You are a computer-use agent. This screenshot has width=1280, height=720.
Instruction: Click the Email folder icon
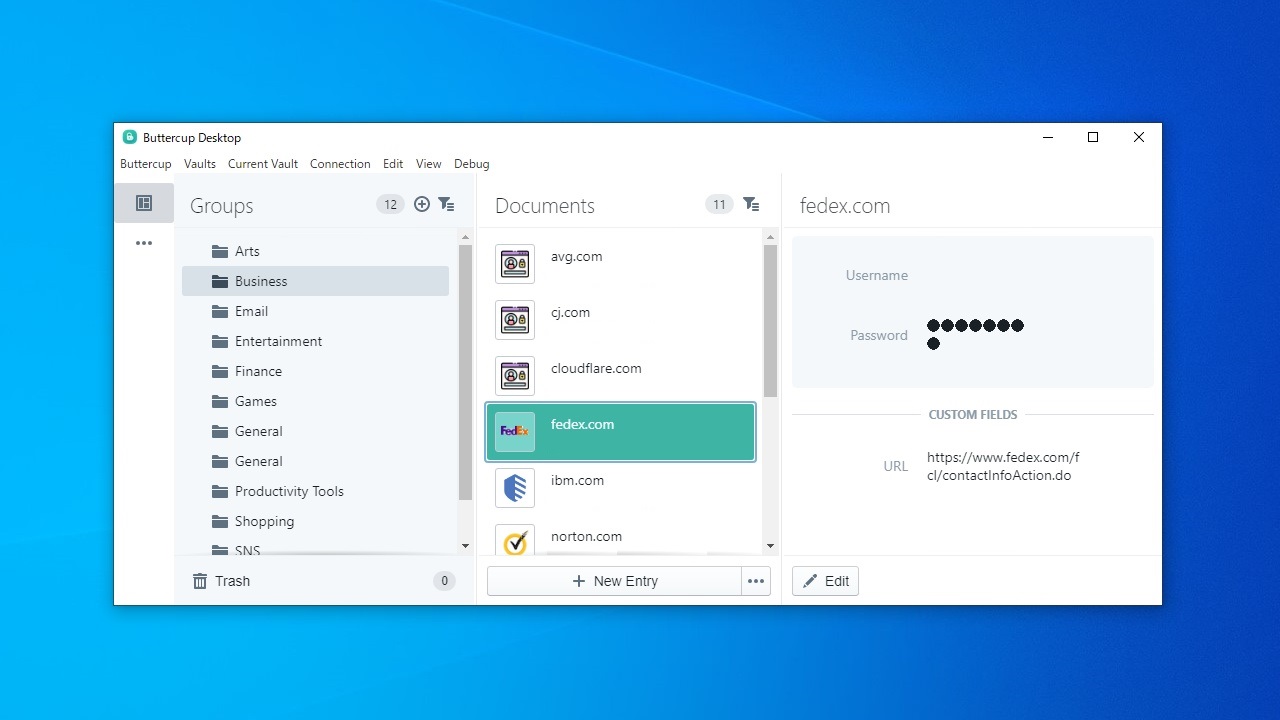pos(220,311)
